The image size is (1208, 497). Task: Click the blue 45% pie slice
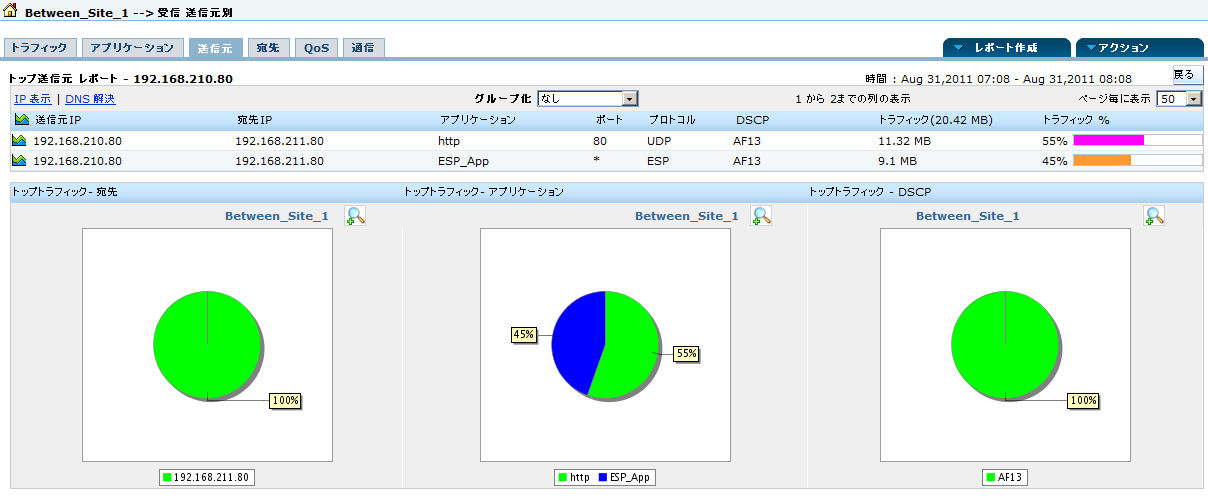(x=575, y=340)
